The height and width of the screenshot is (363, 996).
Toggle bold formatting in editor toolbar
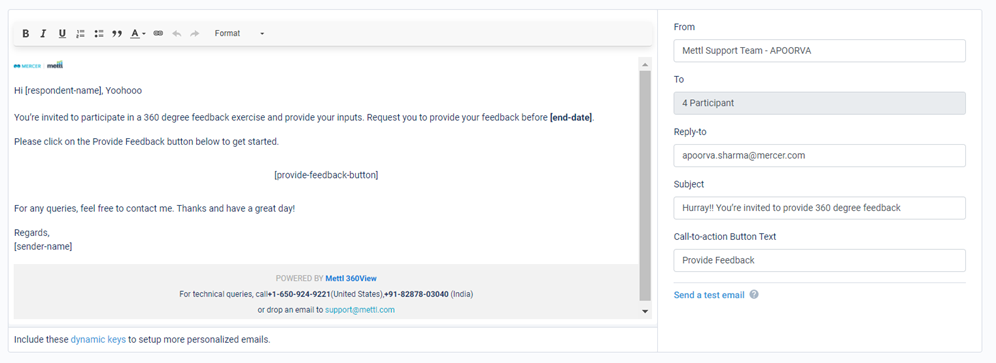tap(25, 34)
